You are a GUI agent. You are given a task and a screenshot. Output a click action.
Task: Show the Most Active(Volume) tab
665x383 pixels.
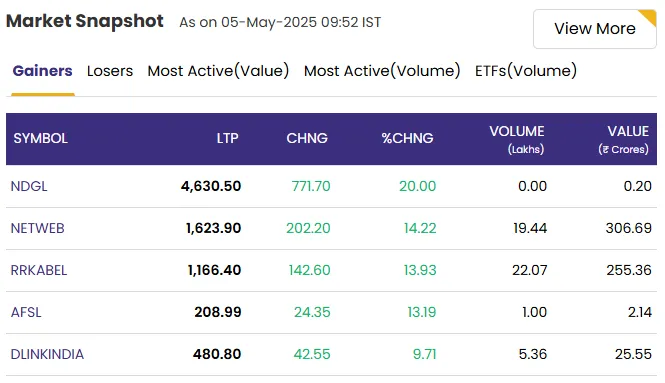(382, 71)
